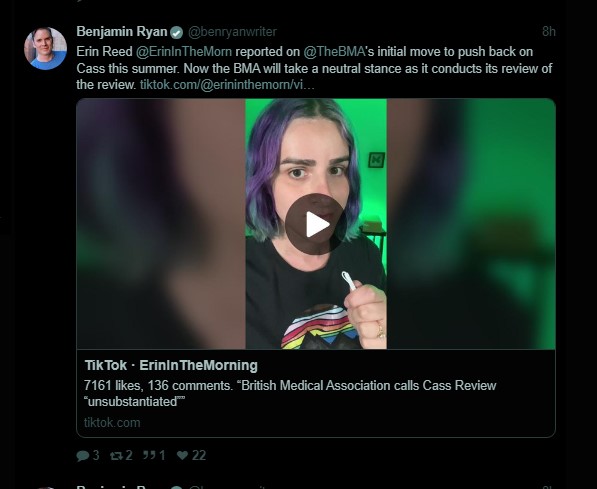Click the blurred left side of video preview
The image size is (597, 489).
161,224
